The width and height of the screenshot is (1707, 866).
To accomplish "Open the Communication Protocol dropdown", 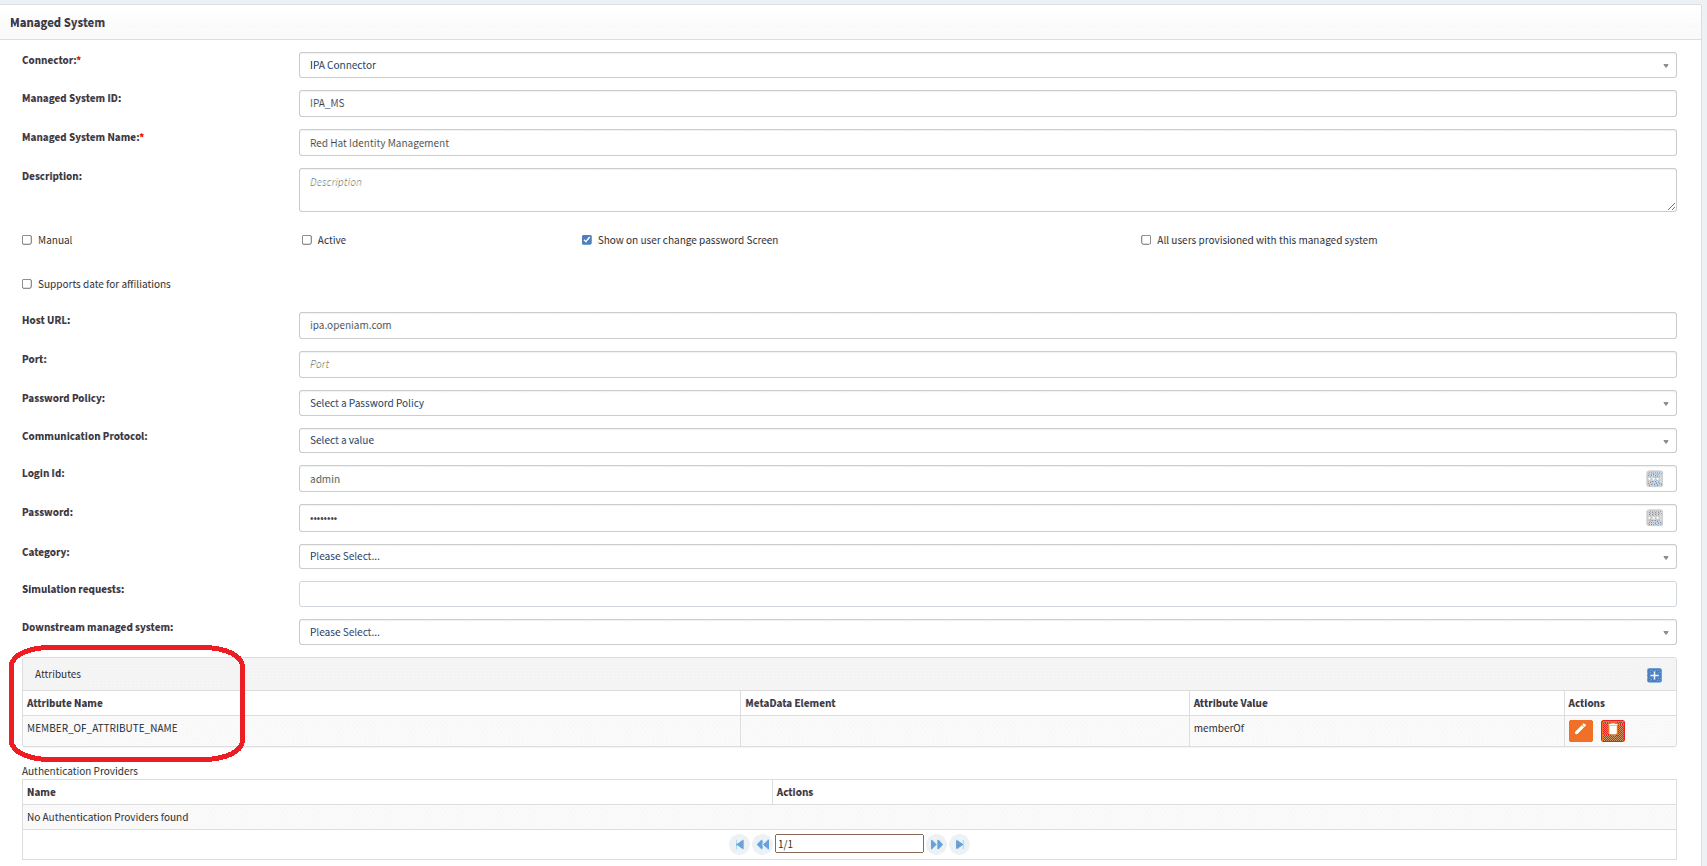I will pyautogui.click(x=987, y=441).
